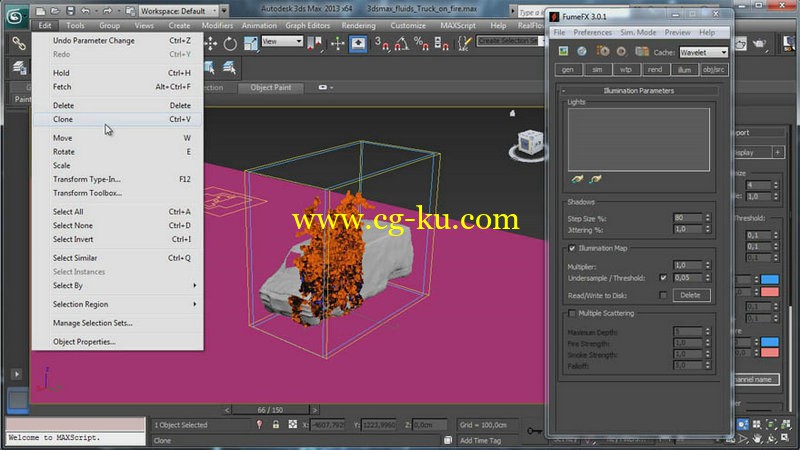Switch to the FumeFX rend tab
Image resolution: width=800 pixels, height=450 pixels.
(x=655, y=70)
